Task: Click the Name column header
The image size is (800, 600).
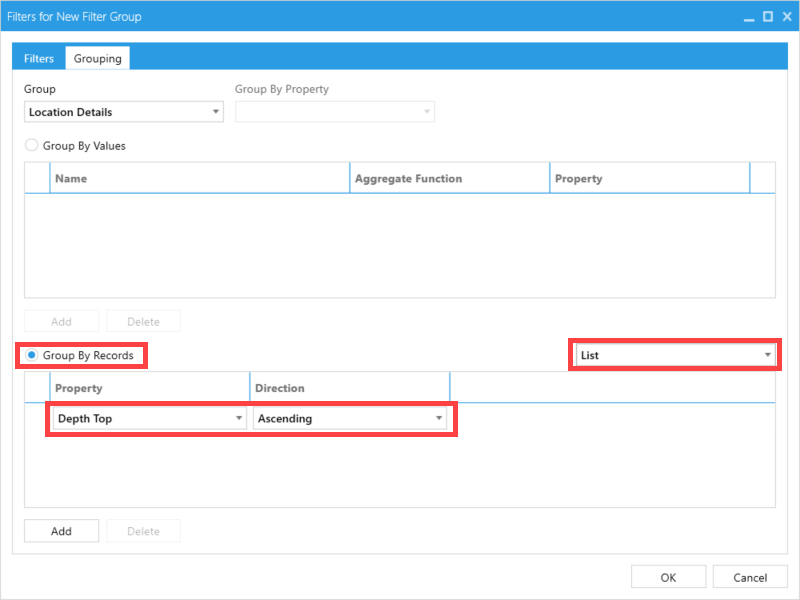Action: [x=199, y=179]
